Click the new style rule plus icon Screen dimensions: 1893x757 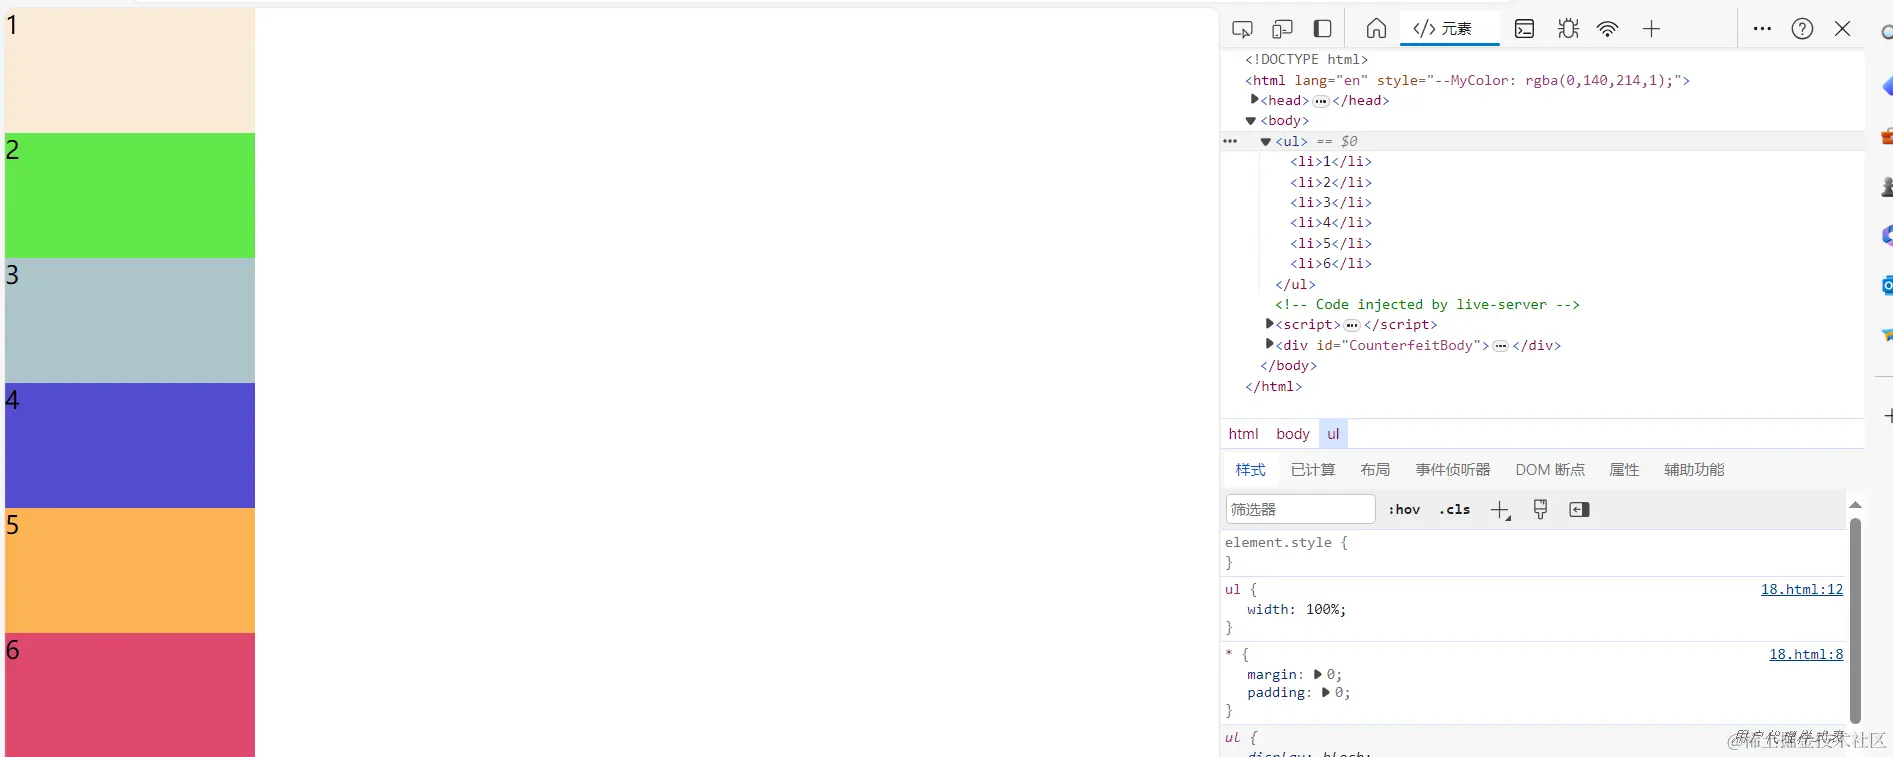(x=1500, y=510)
